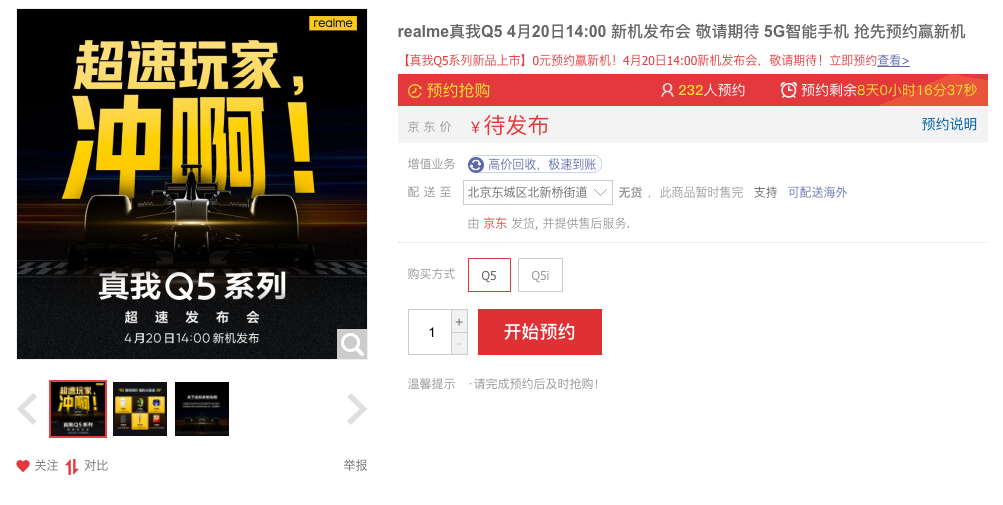
Task: Open the 北京东城区北新桥街道 delivery dropdown
Action: click(537, 192)
